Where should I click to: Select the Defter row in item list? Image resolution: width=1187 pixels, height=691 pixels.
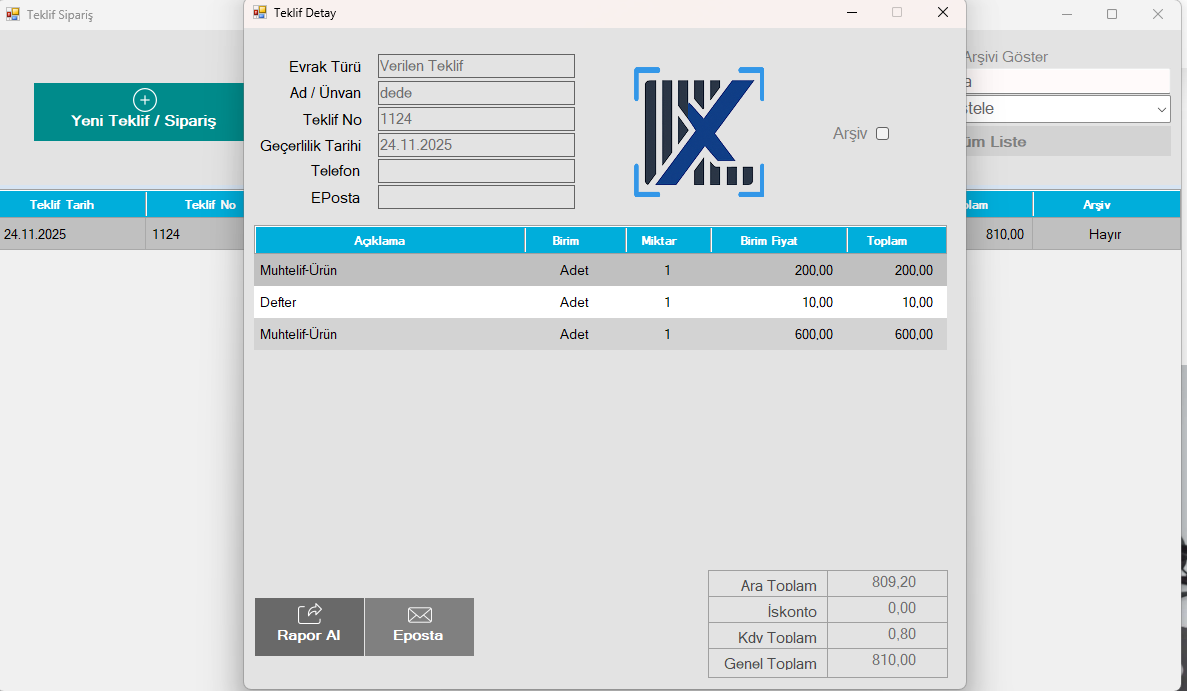coord(600,302)
